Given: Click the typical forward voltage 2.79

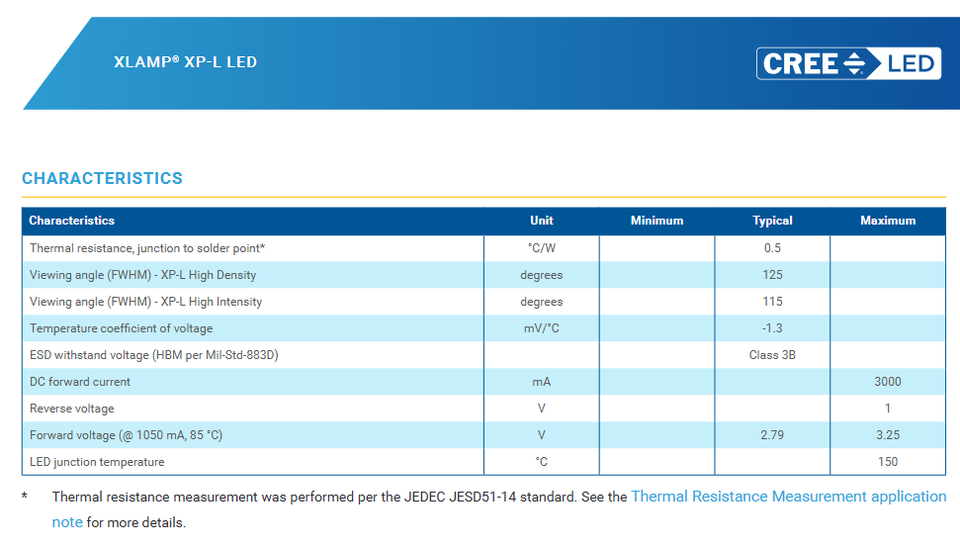Looking at the screenshot, I should point(772,435).
